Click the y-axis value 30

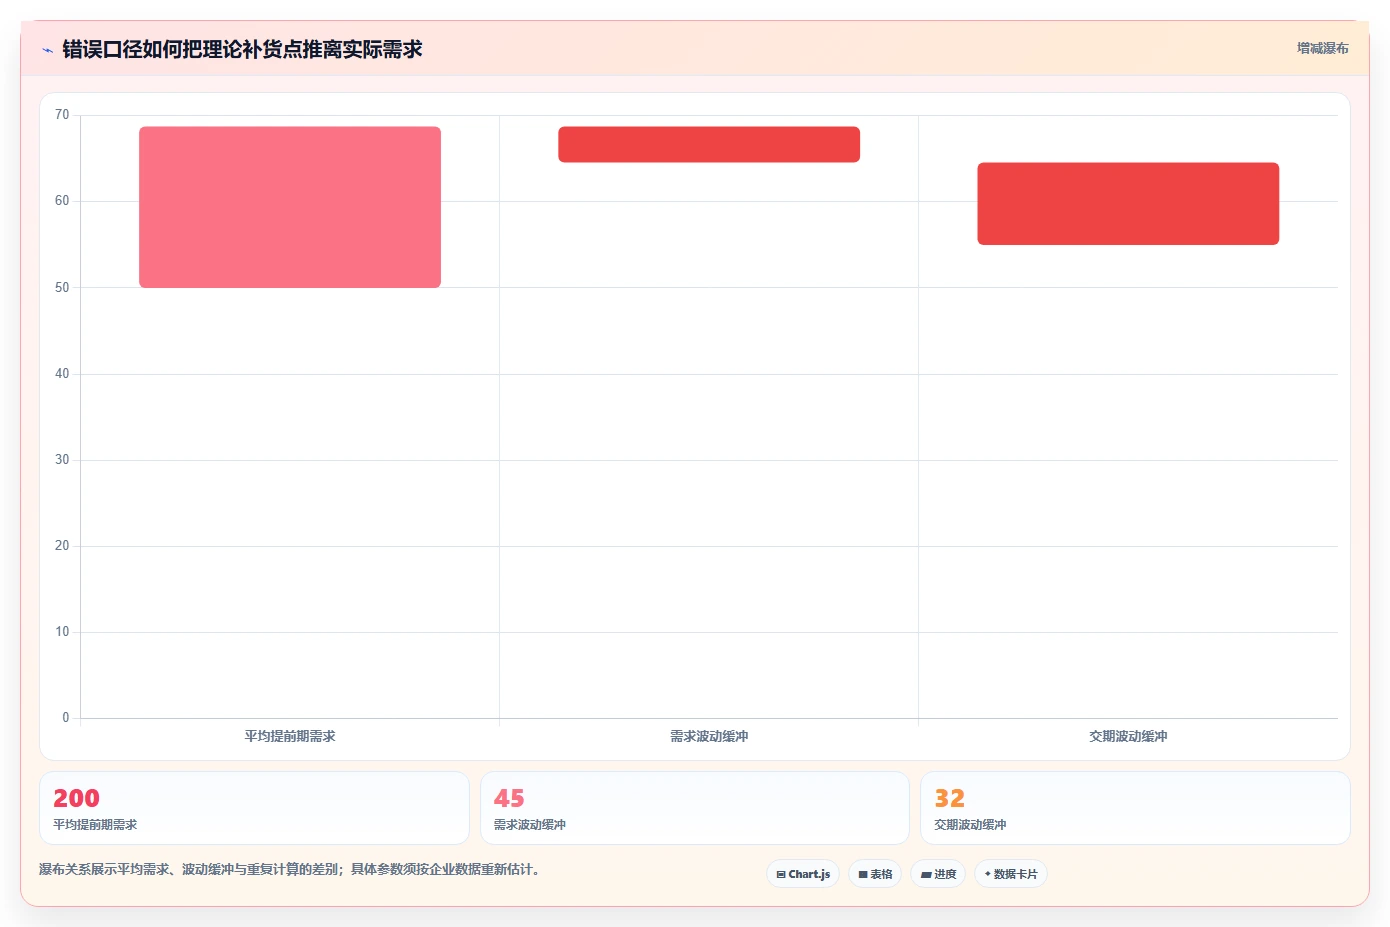click(62, 460)
